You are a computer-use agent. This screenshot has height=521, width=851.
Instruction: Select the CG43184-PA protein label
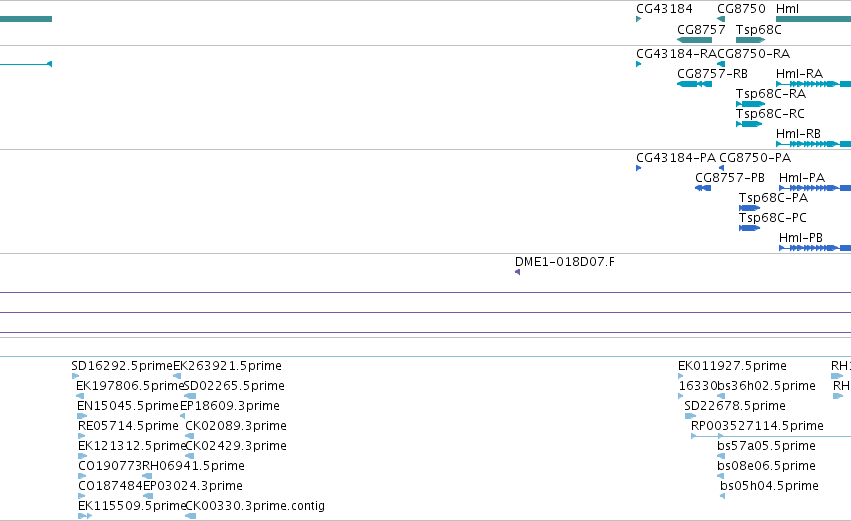(x=676, y=158)
